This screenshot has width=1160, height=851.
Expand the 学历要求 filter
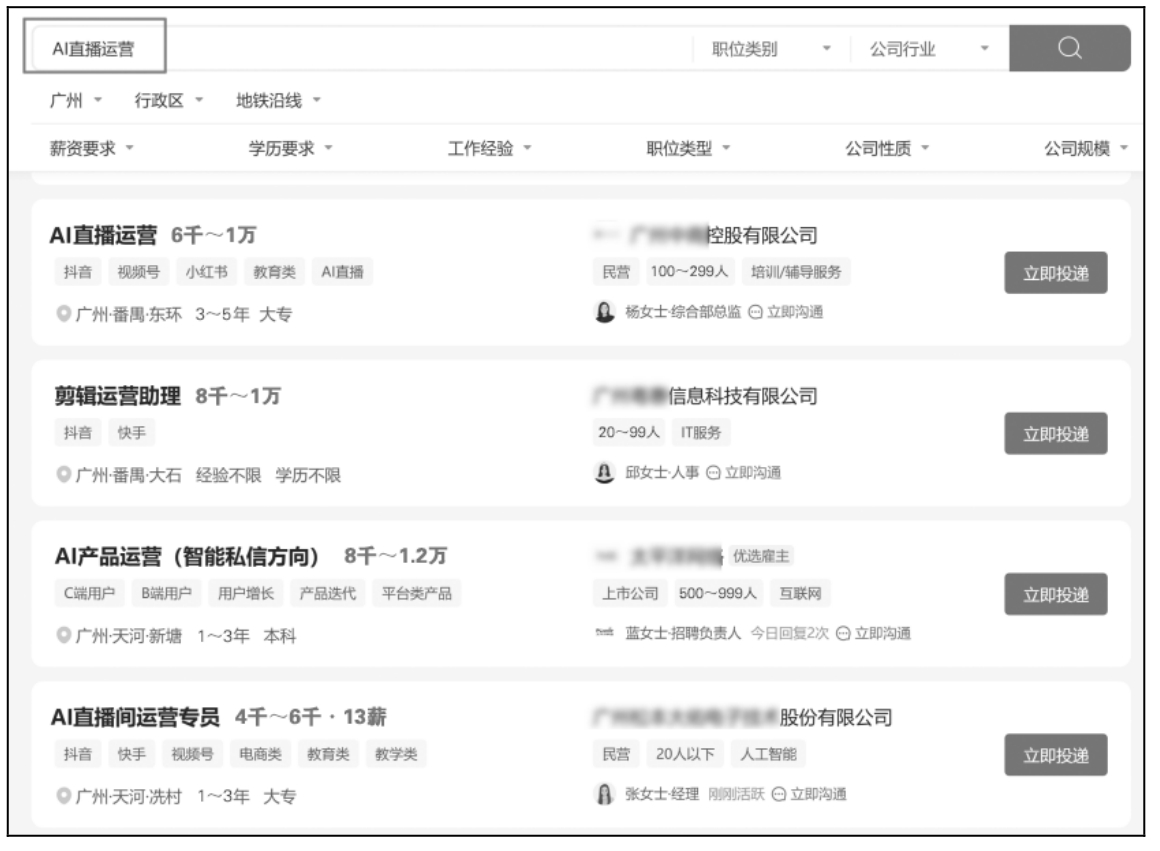tap(290, 149)
